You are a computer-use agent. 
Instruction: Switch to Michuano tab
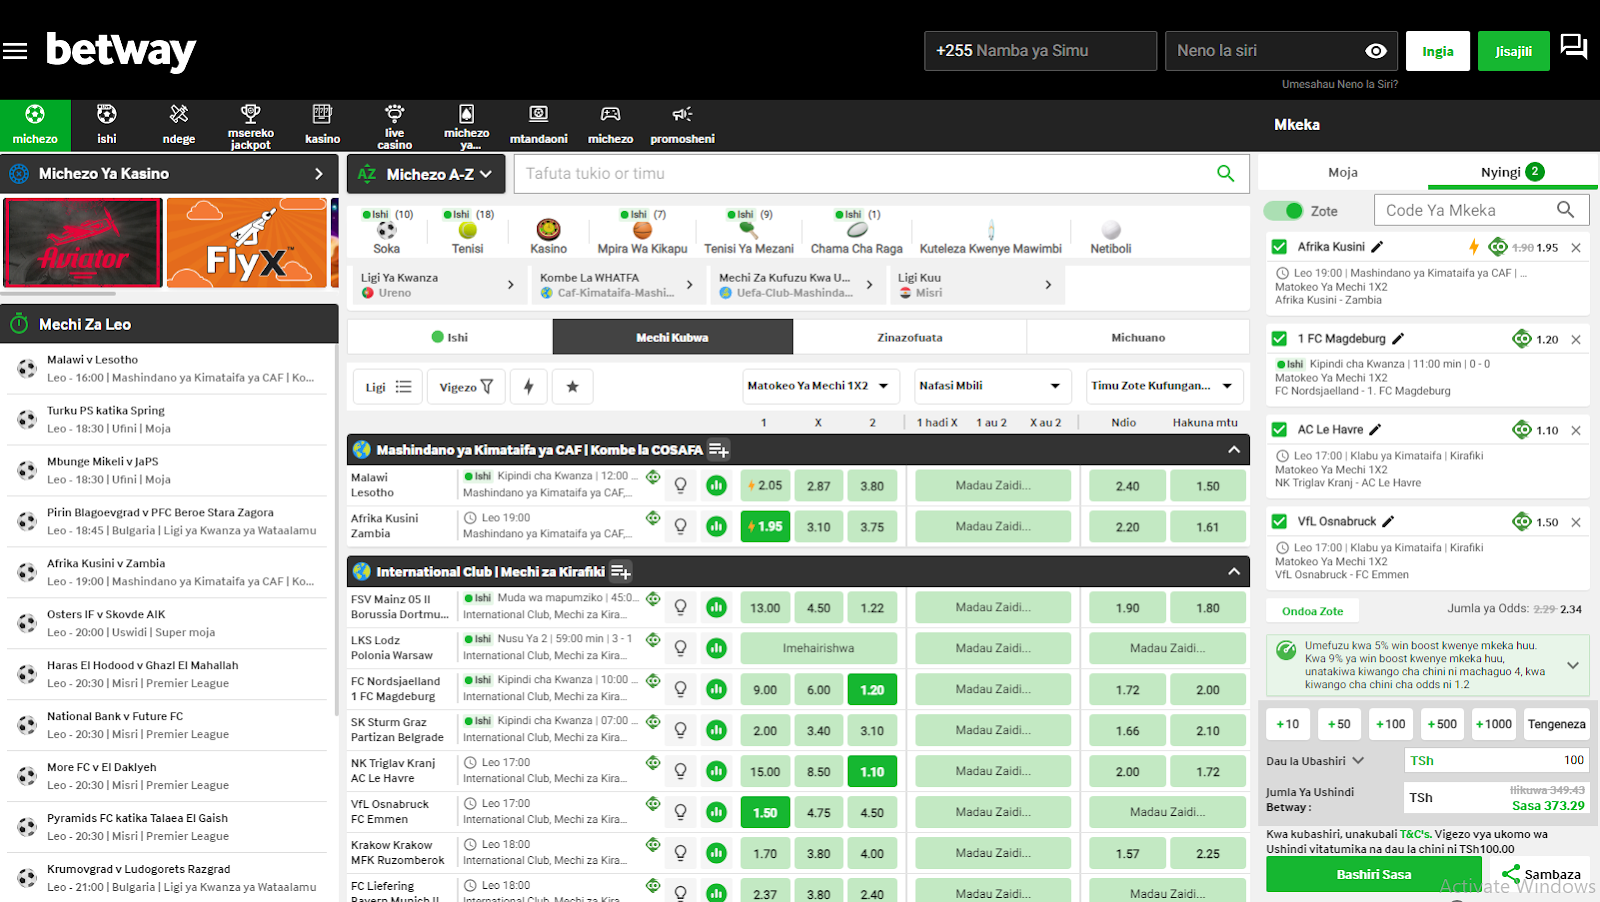[x=1138, y=338]
